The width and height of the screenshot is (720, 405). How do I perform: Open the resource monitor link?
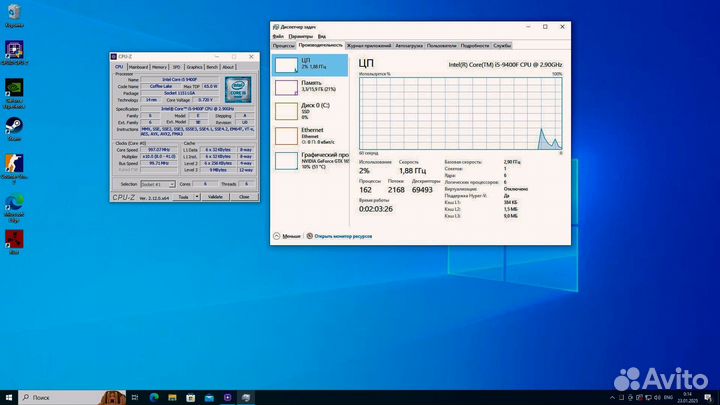[342, 237]
